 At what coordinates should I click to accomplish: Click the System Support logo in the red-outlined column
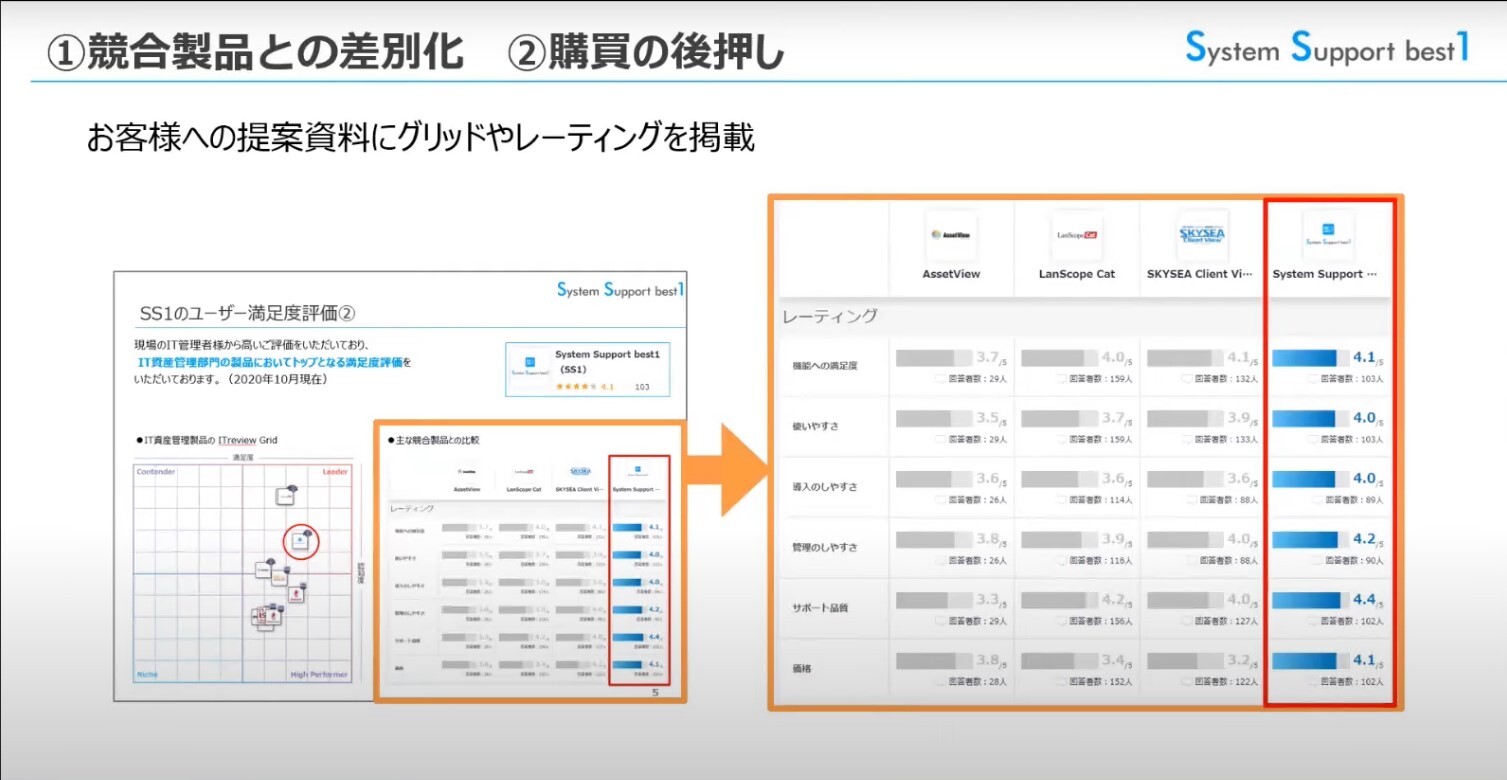click(x=1328, y=236)
